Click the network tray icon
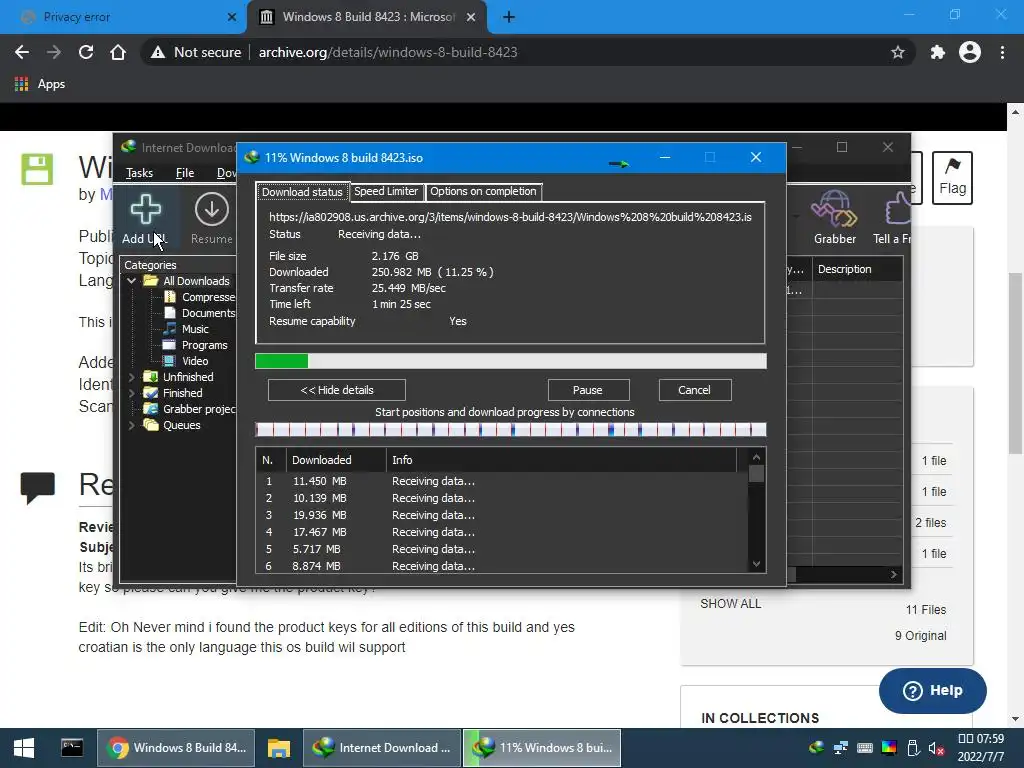The height and width of the screenshot is (768, 1024). 840,748
